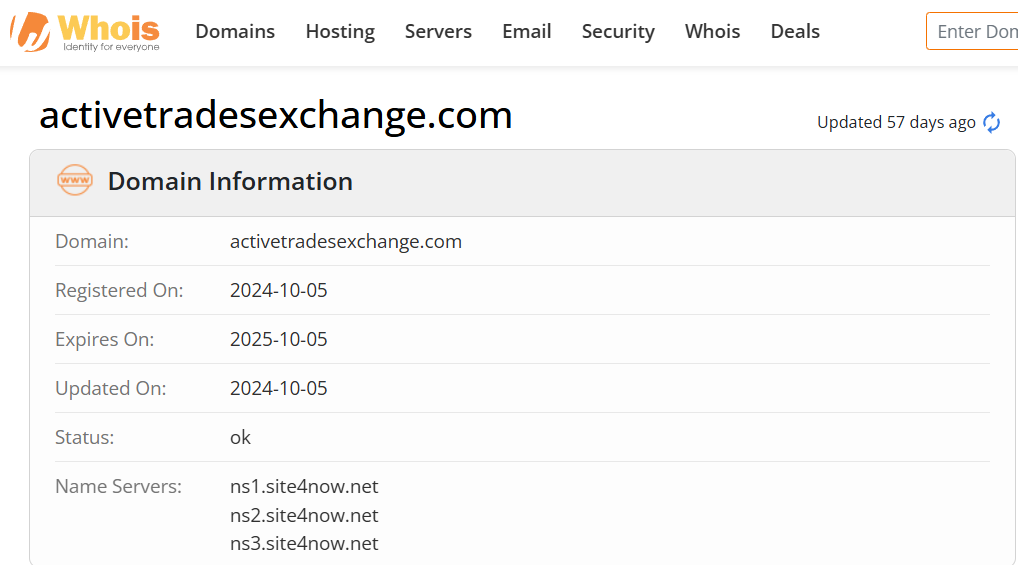Select name server ns2.site4now.net
This screenshot has width=1018, height=565.
[x=304, y=515]
